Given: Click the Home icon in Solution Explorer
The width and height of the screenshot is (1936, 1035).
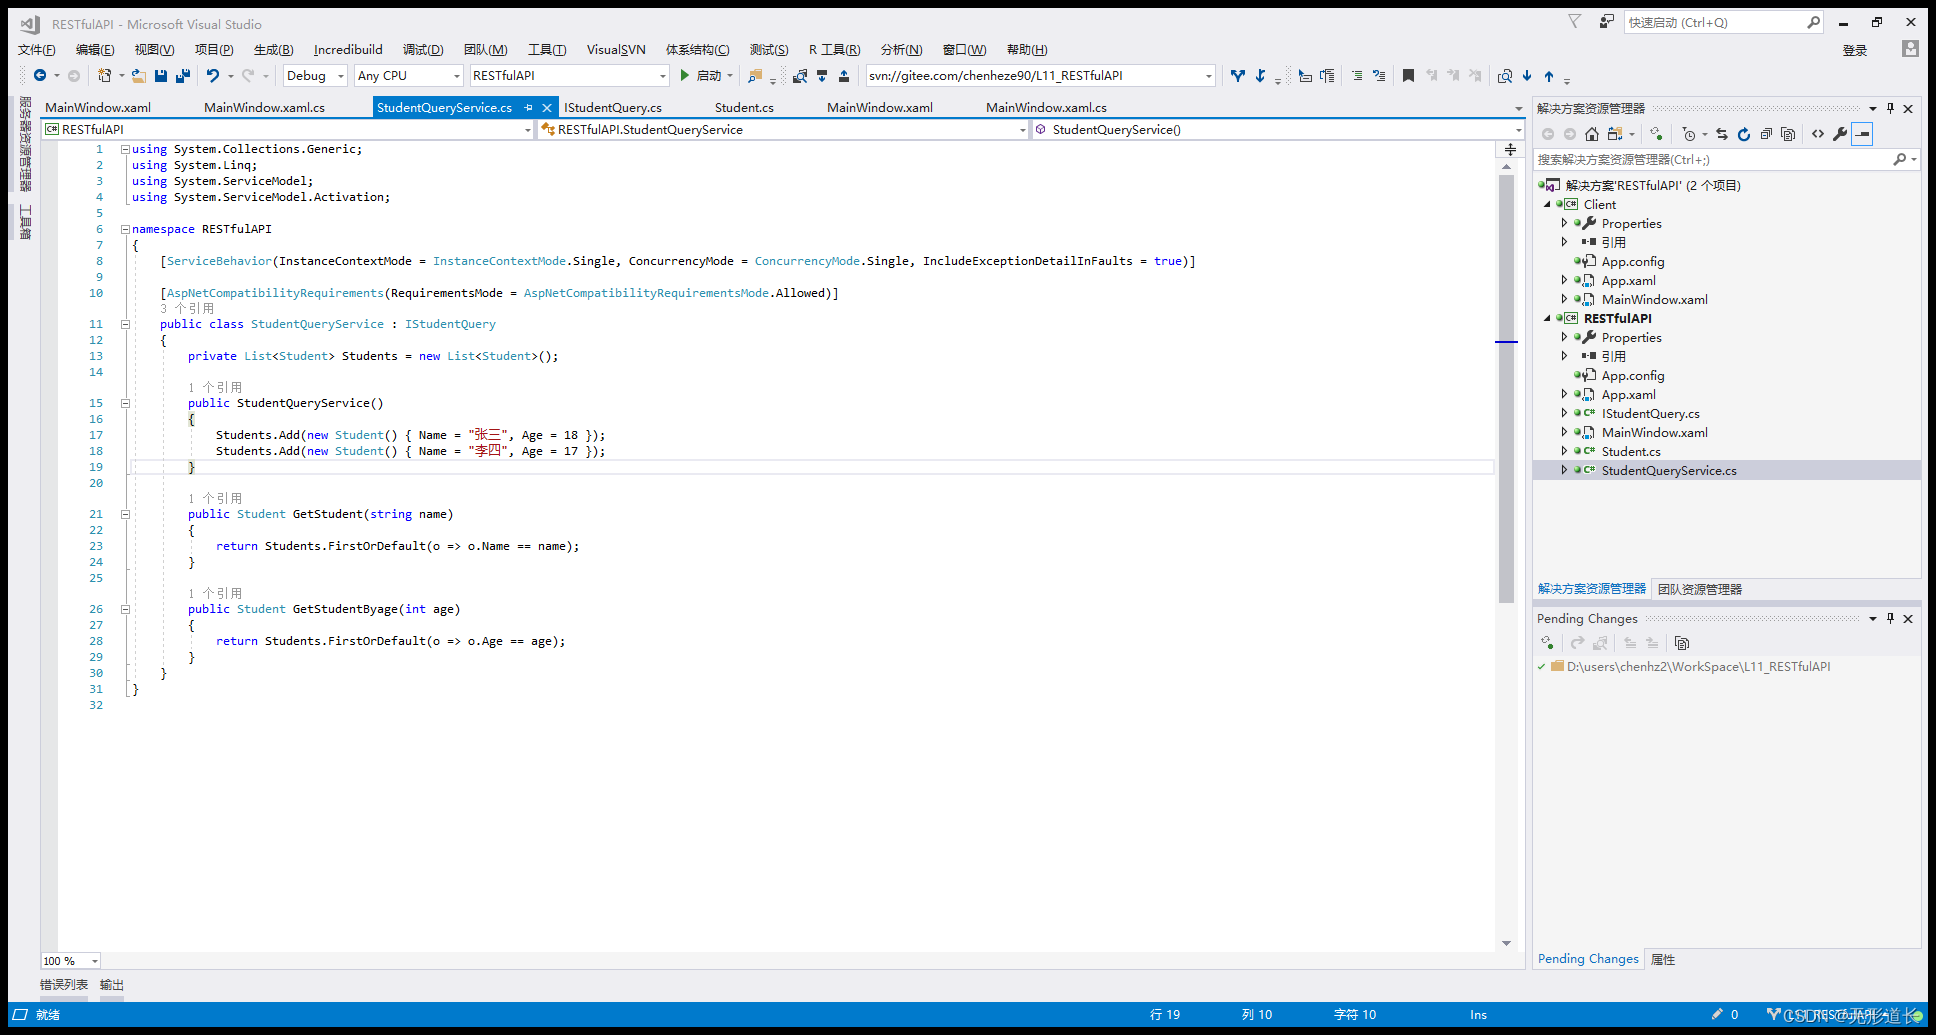Looking at the screenshot, I should pyautogui.click(x=1592, y=134).
